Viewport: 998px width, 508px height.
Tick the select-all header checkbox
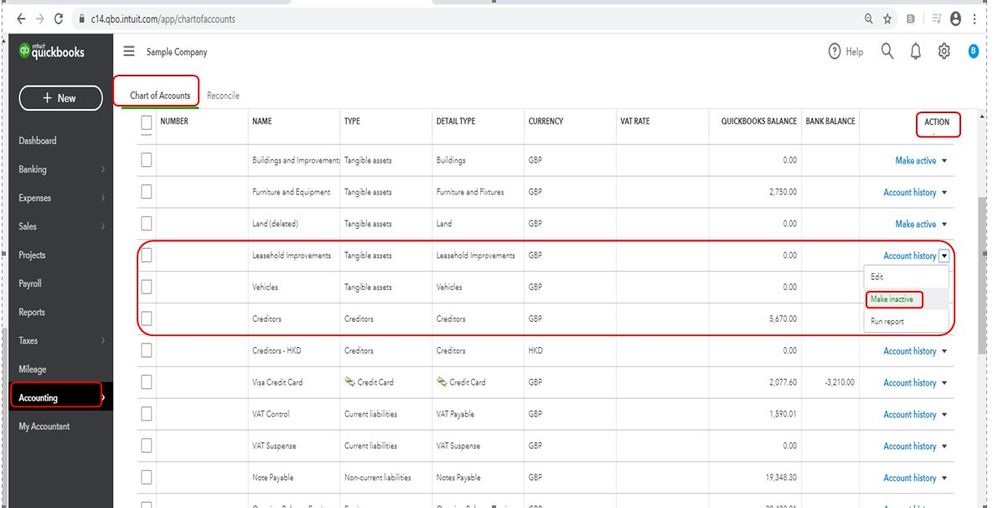point(146,122)
